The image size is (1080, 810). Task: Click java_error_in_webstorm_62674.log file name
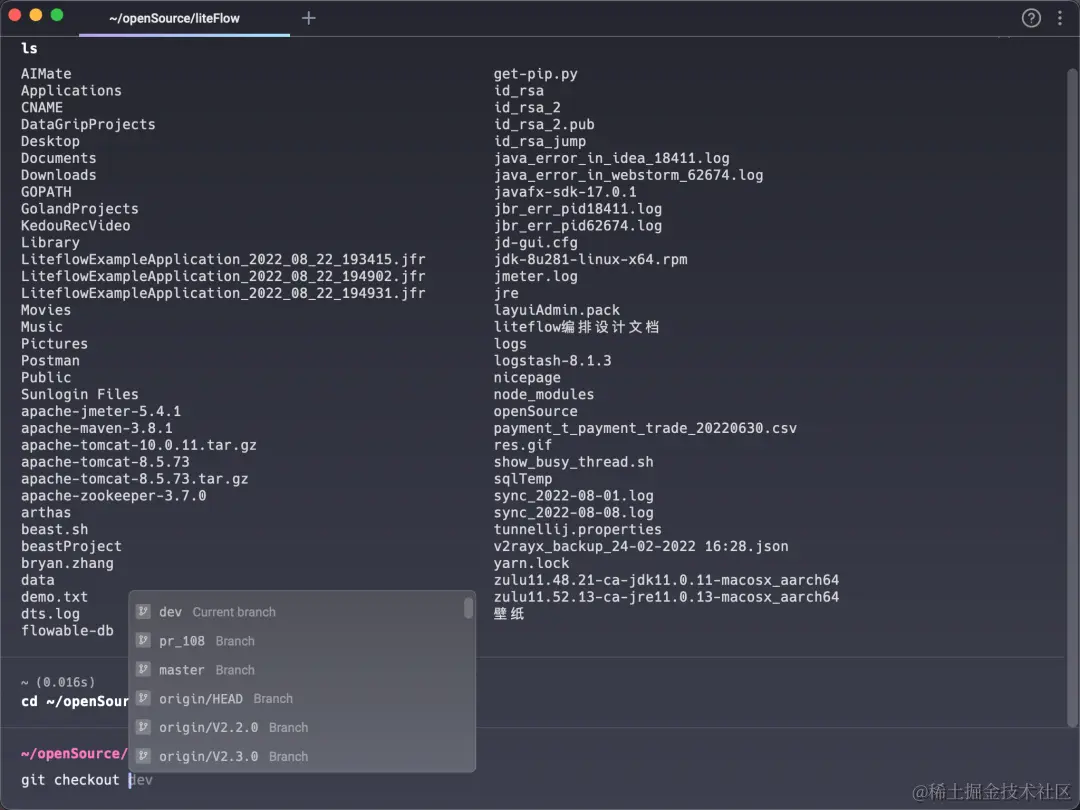(629, 175)
